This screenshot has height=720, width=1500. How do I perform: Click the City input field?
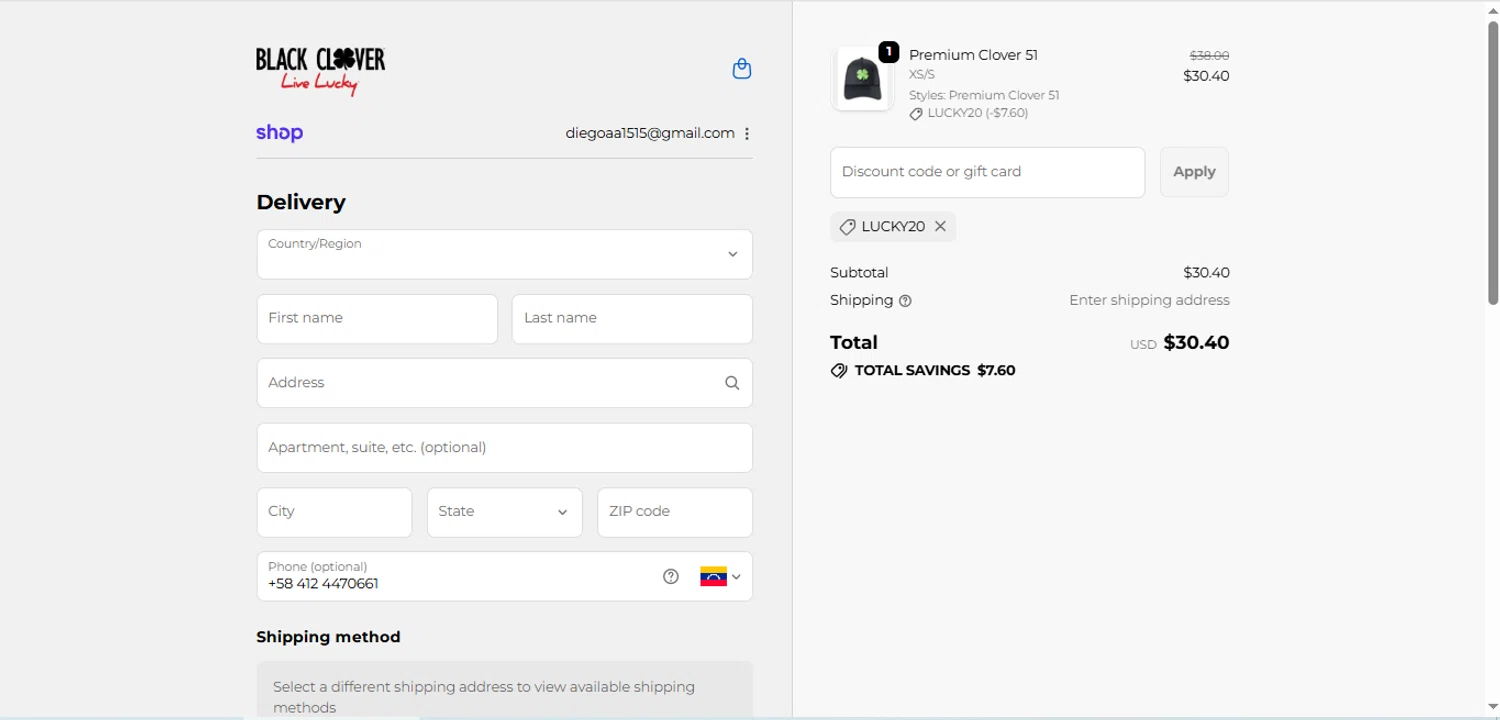tap(334, 512)
